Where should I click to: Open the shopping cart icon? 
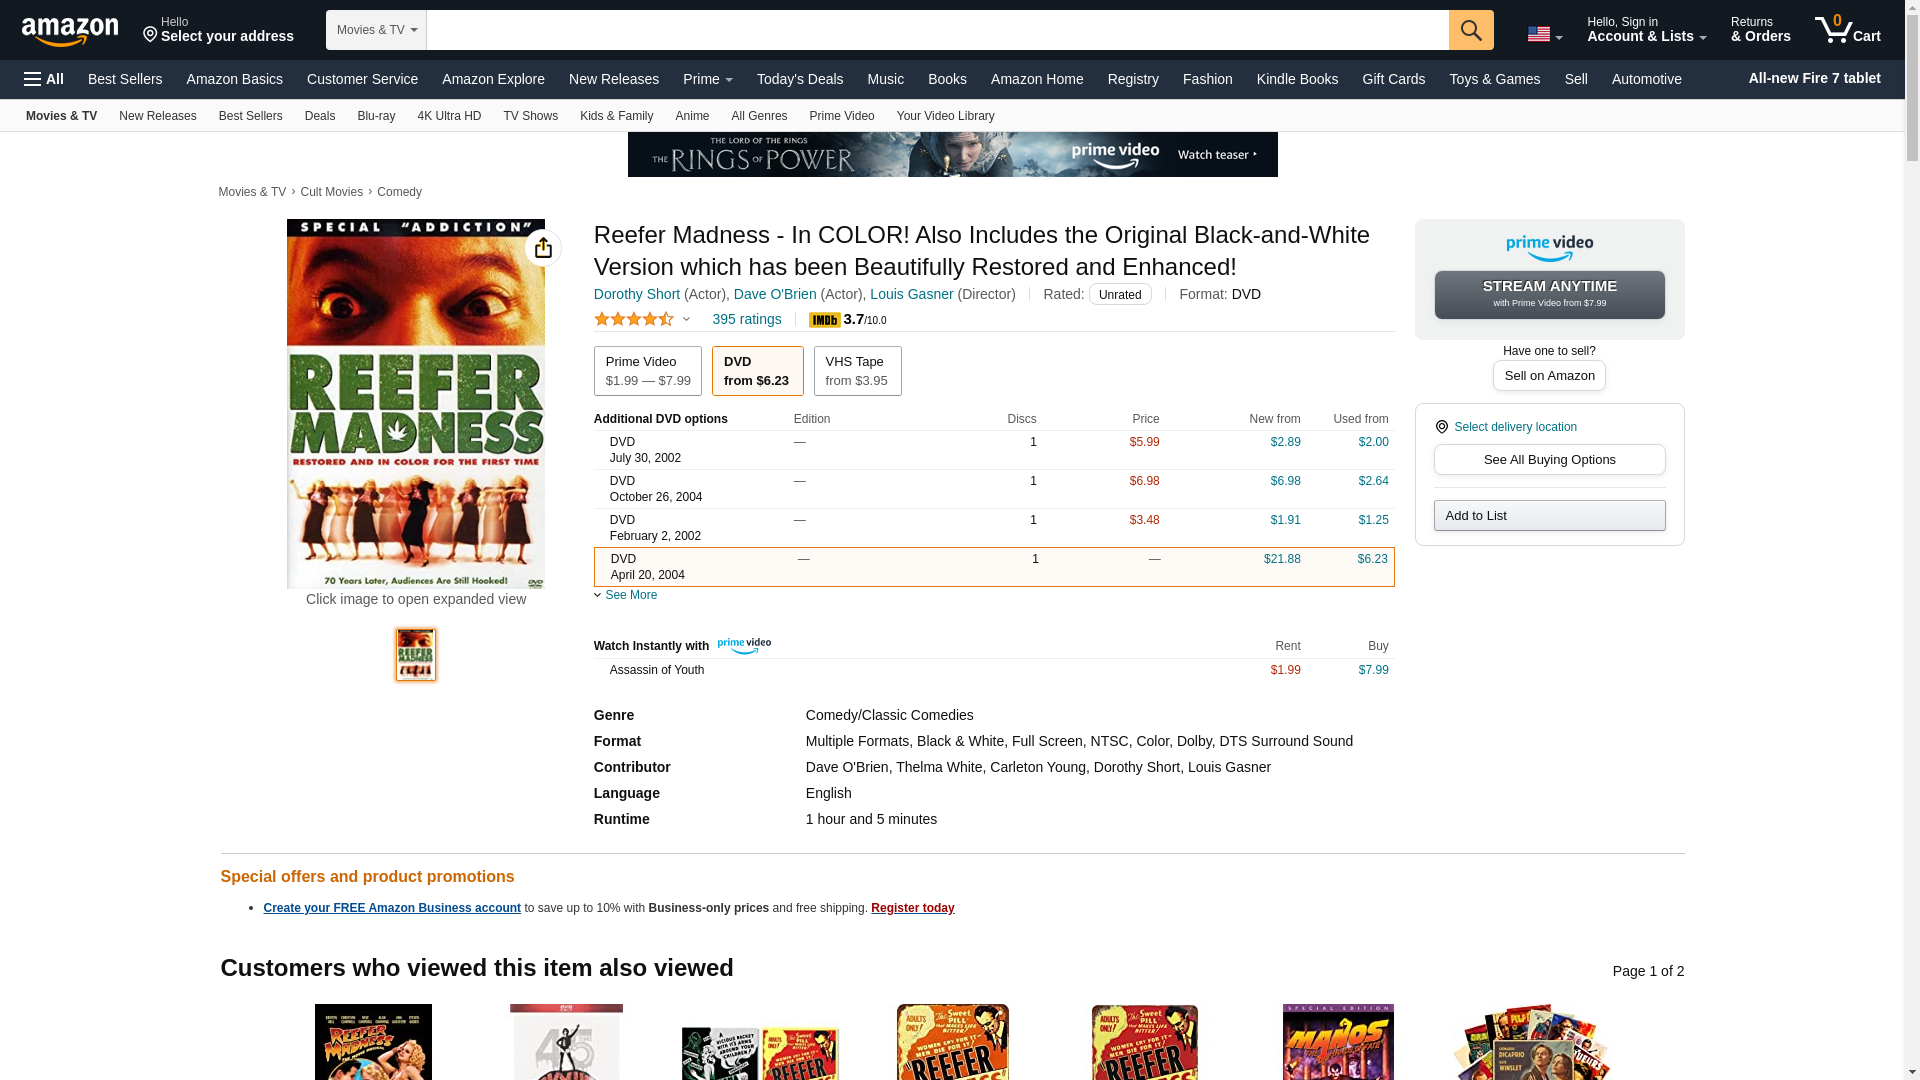(x=1848, y=30)
